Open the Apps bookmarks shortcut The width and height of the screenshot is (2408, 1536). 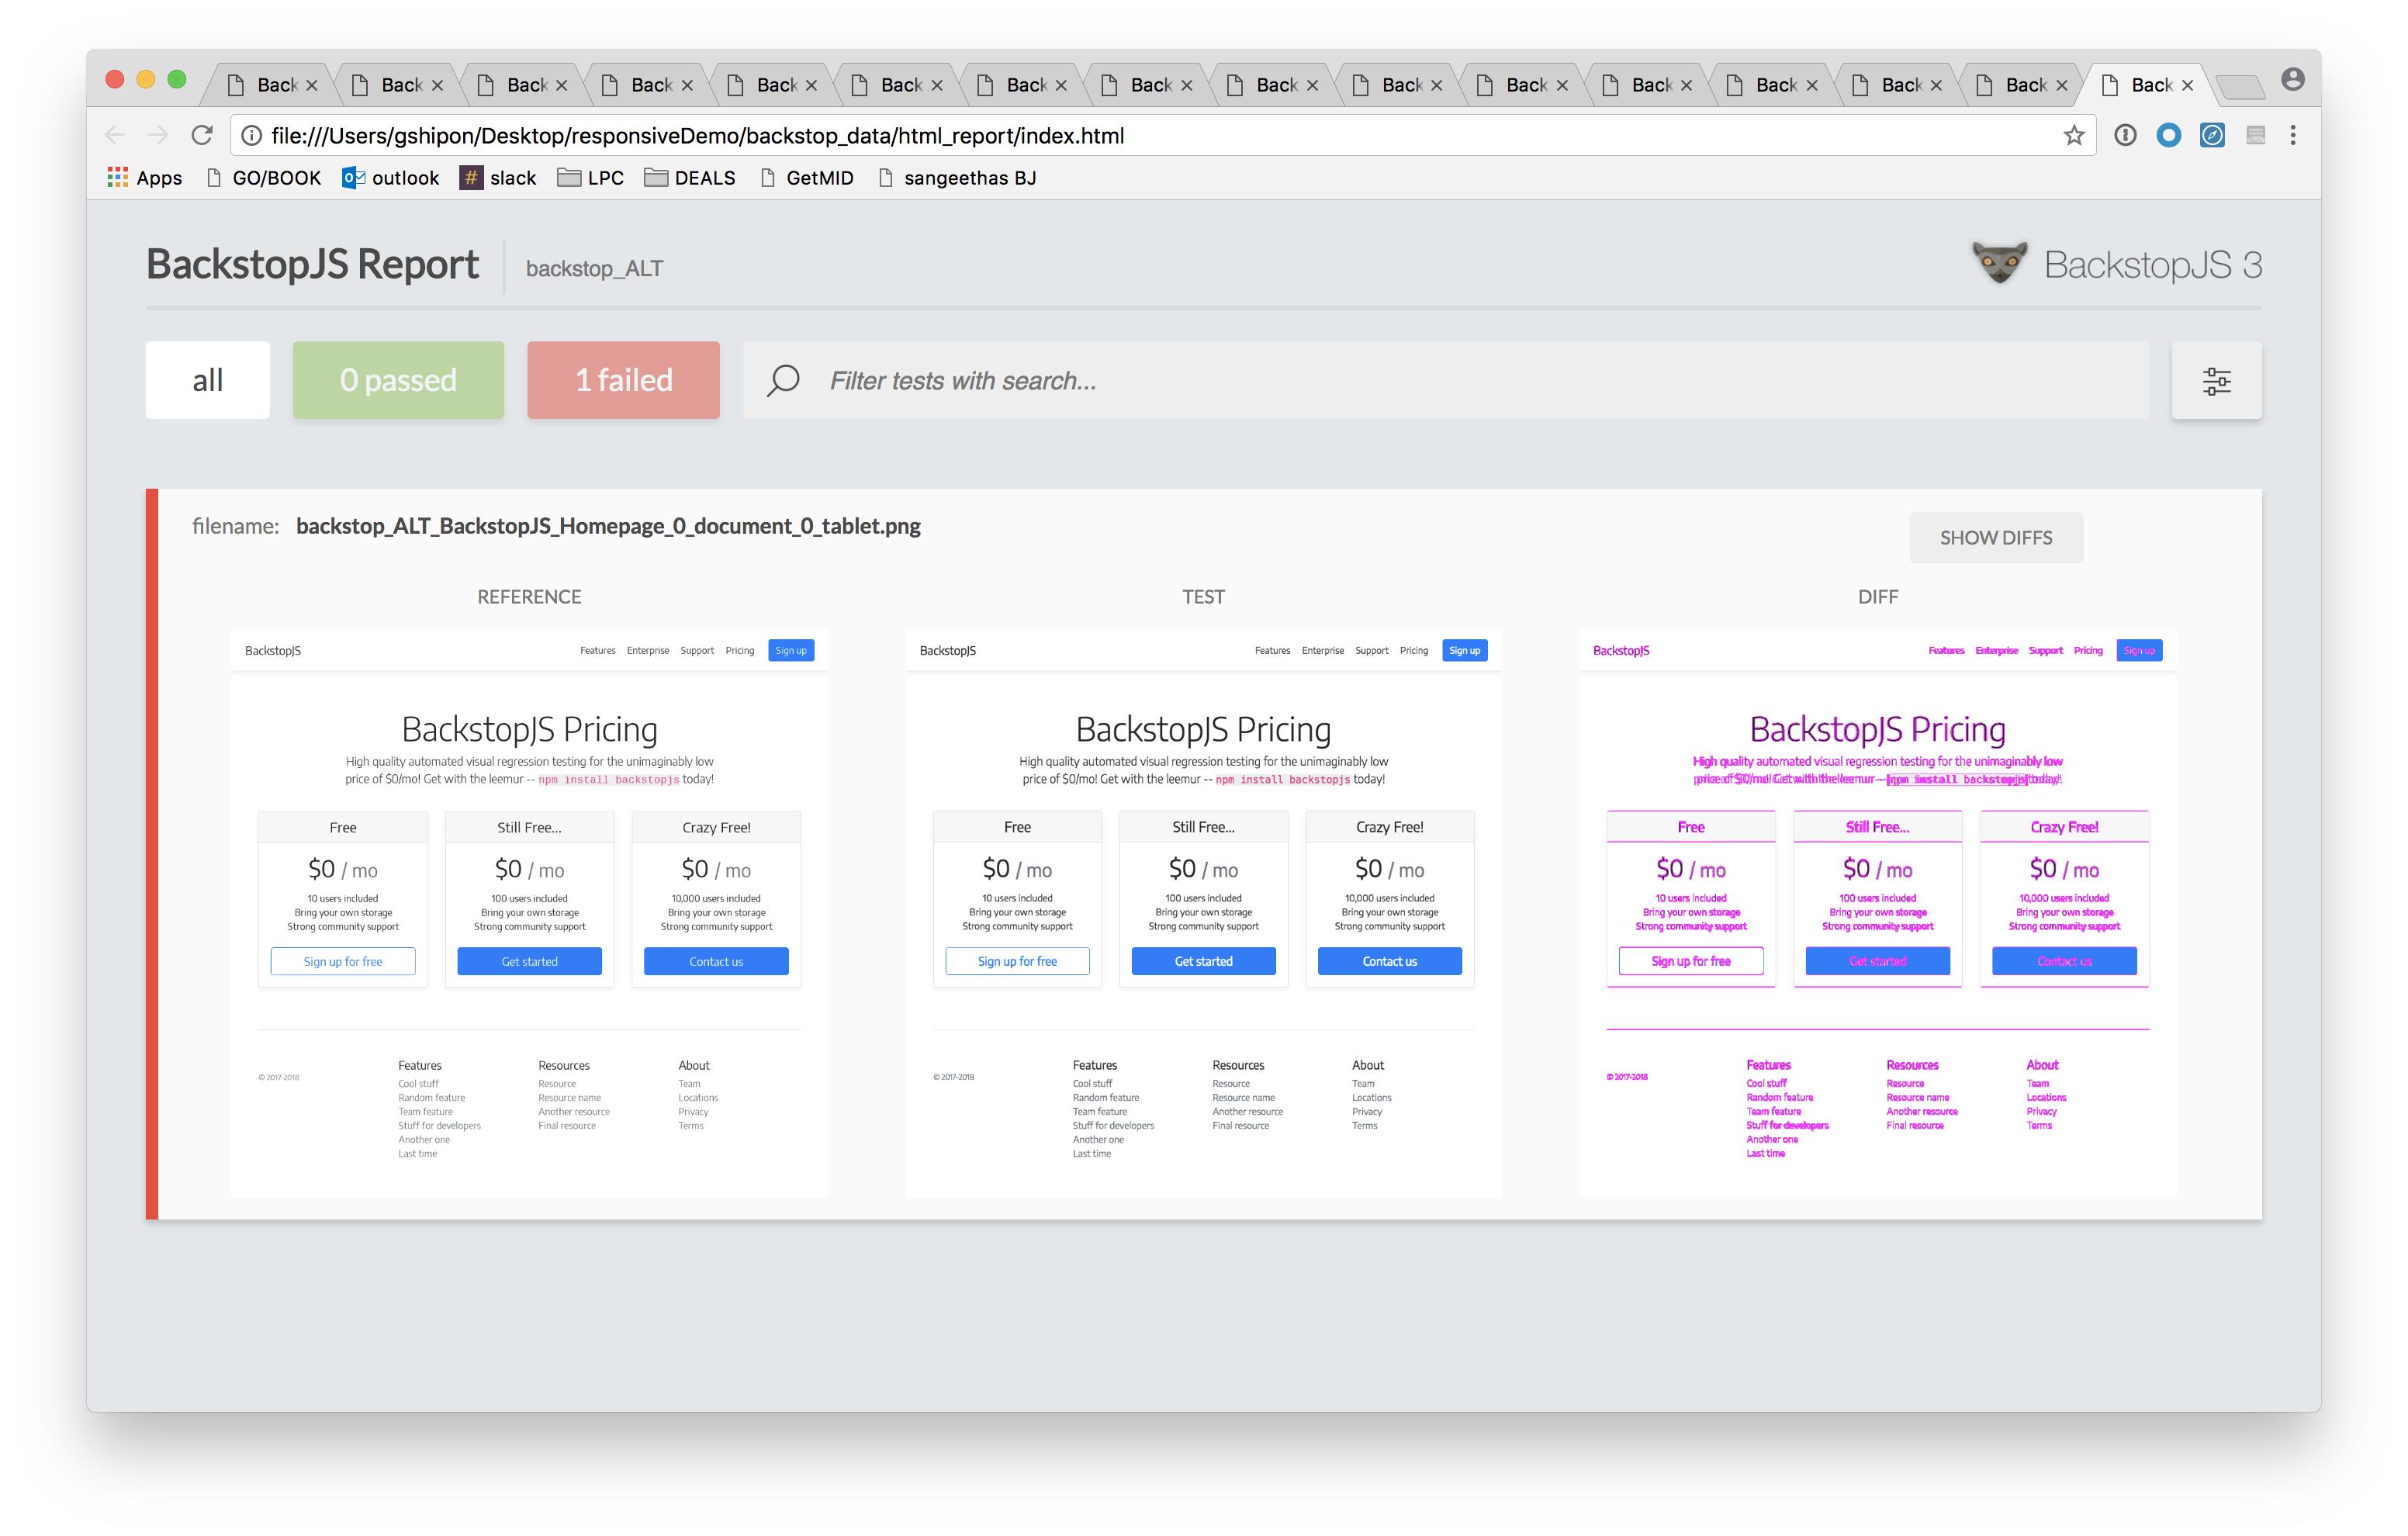145,178
